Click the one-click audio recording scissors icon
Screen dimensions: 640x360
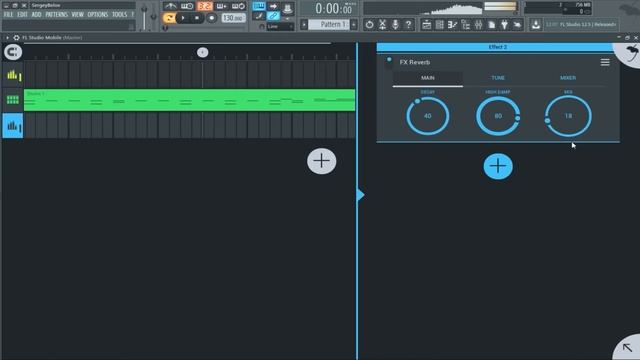click(382, 24)
